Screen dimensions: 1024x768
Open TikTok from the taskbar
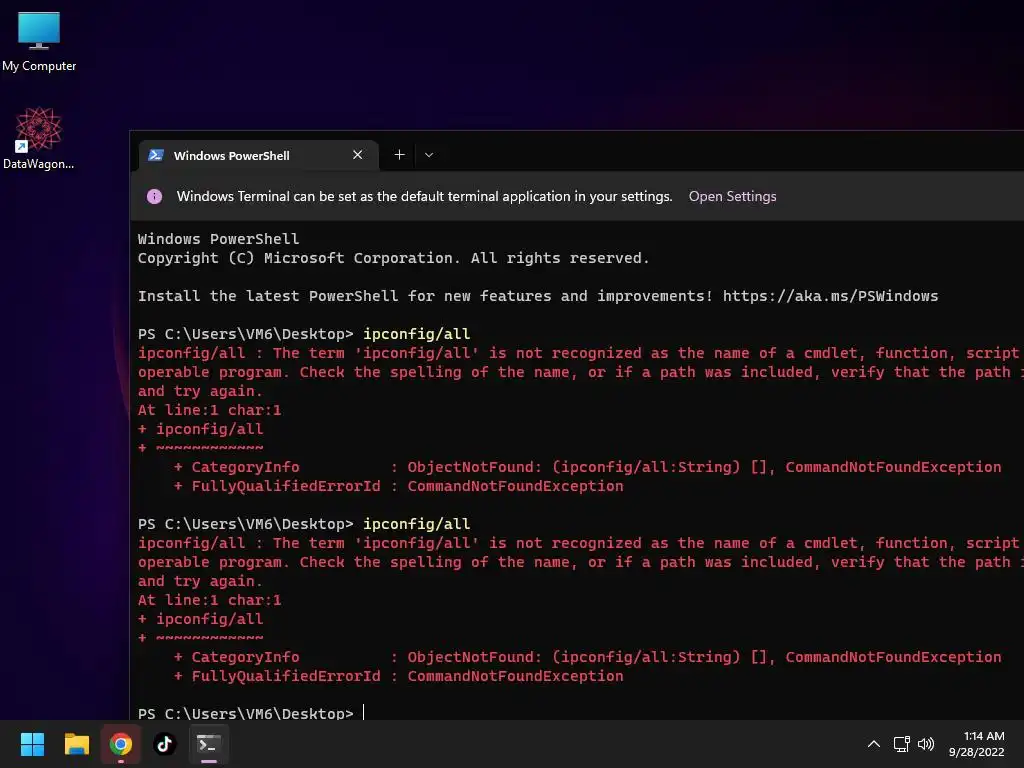coord(165,744)
